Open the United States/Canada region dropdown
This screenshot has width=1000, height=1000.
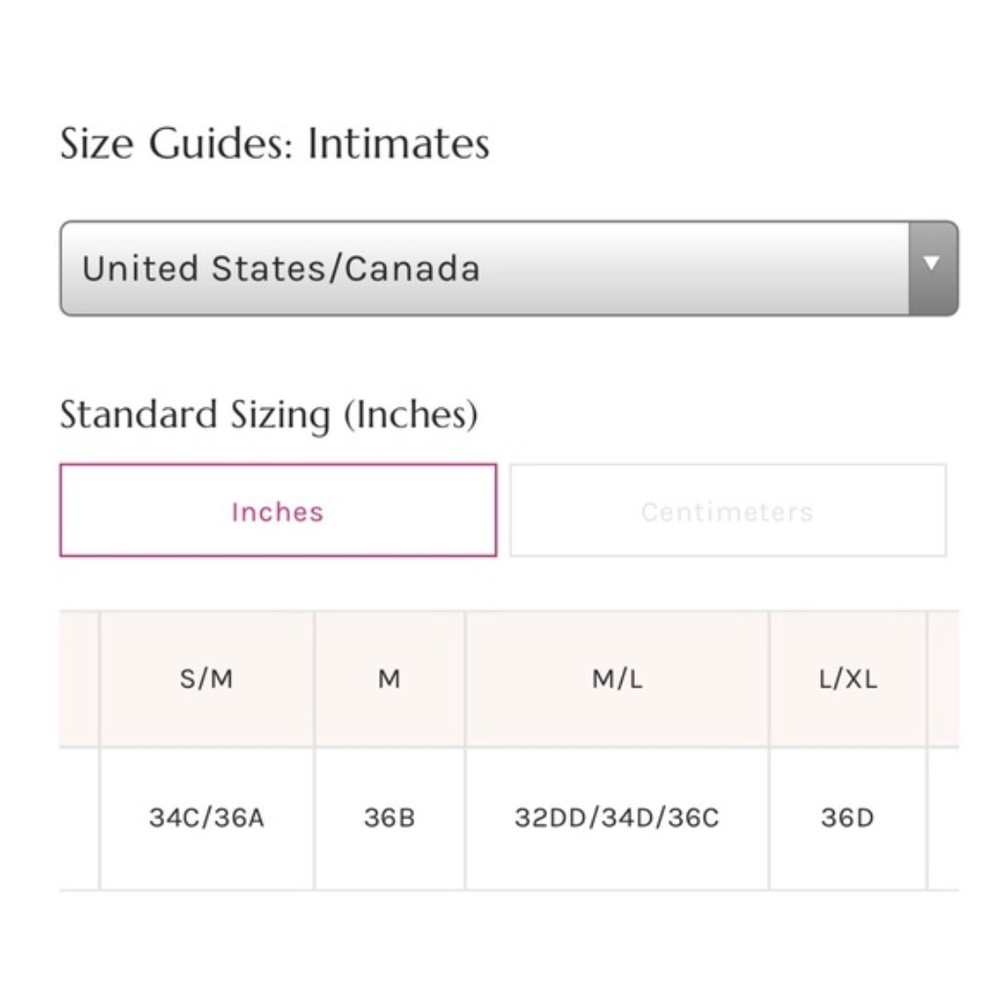(x=485, y=268)
